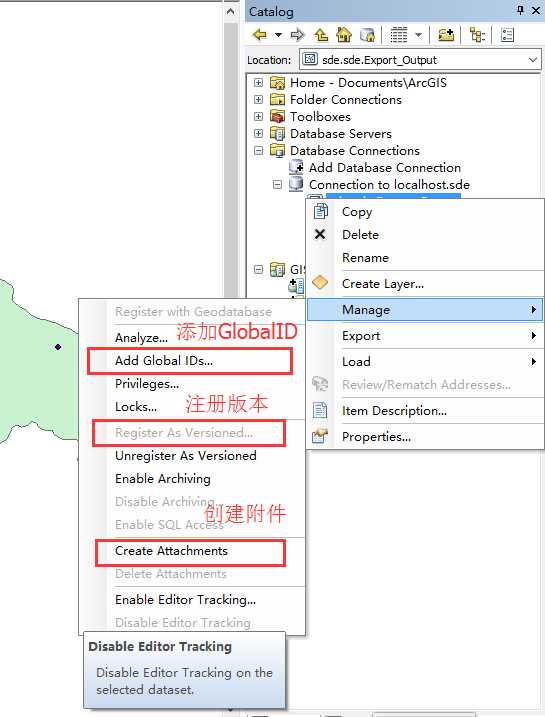The height and width of the screenshot is (717, 545).
Task: Open the Back history dropdown arrow
Action: (x=278, y=35)
